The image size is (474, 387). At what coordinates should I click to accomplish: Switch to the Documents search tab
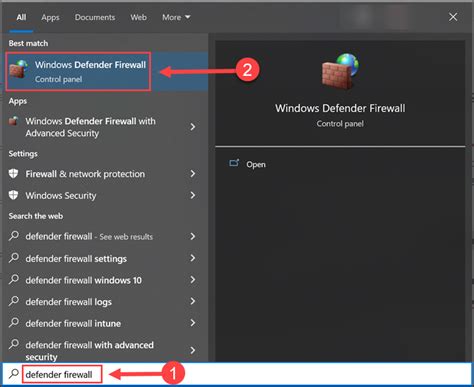point(95,17)
